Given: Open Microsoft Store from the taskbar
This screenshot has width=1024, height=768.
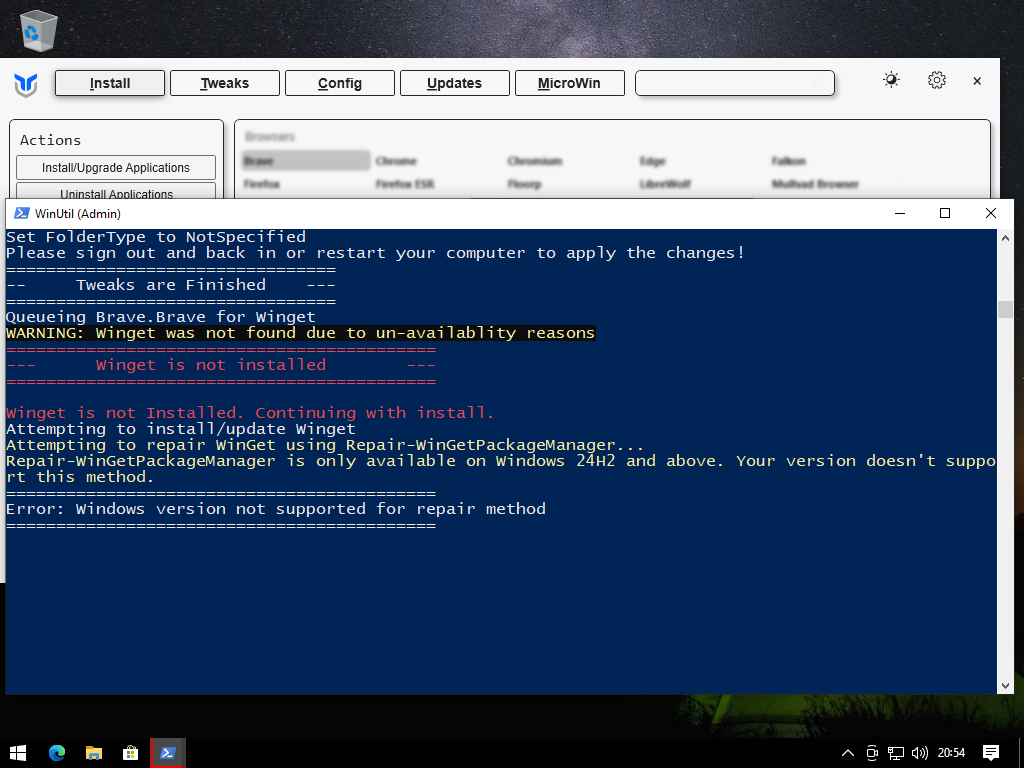Looking at the screenshot, I should 131,753.
